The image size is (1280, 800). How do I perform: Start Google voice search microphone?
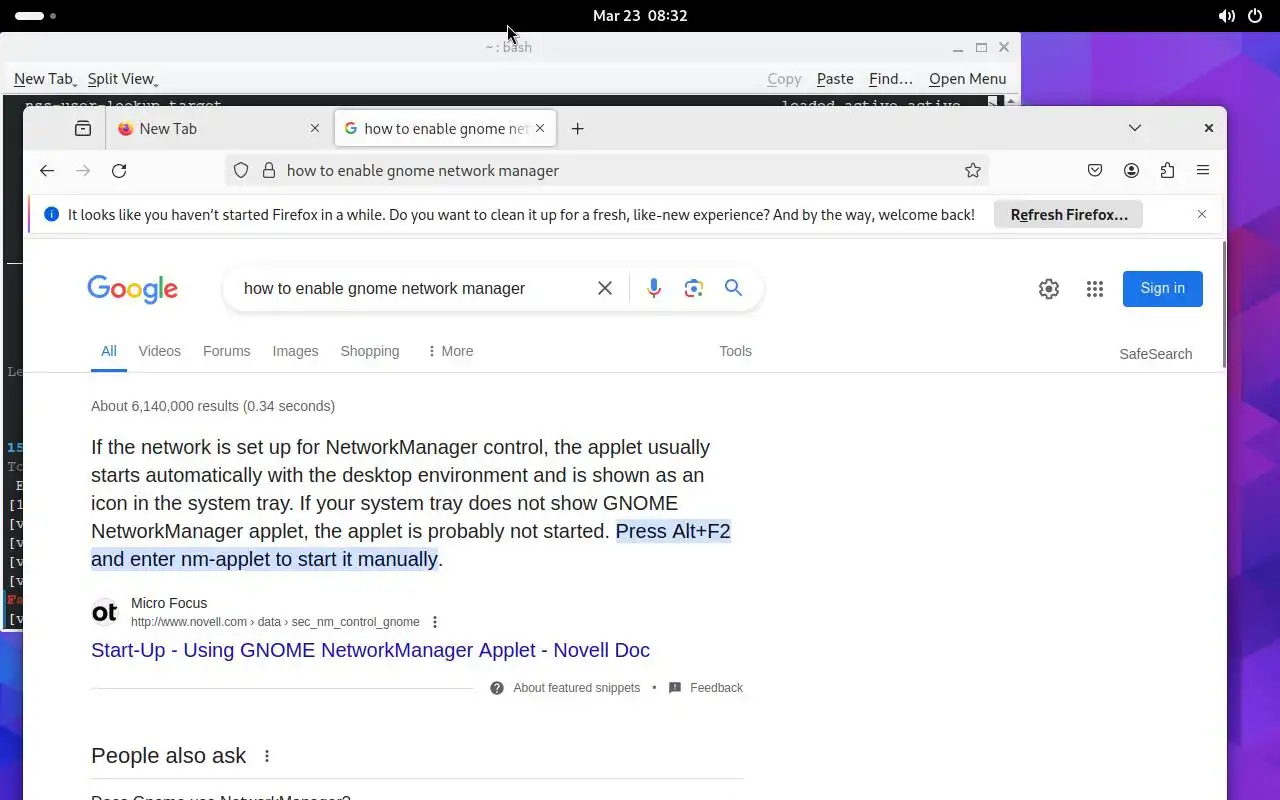(x=653, y=288)
